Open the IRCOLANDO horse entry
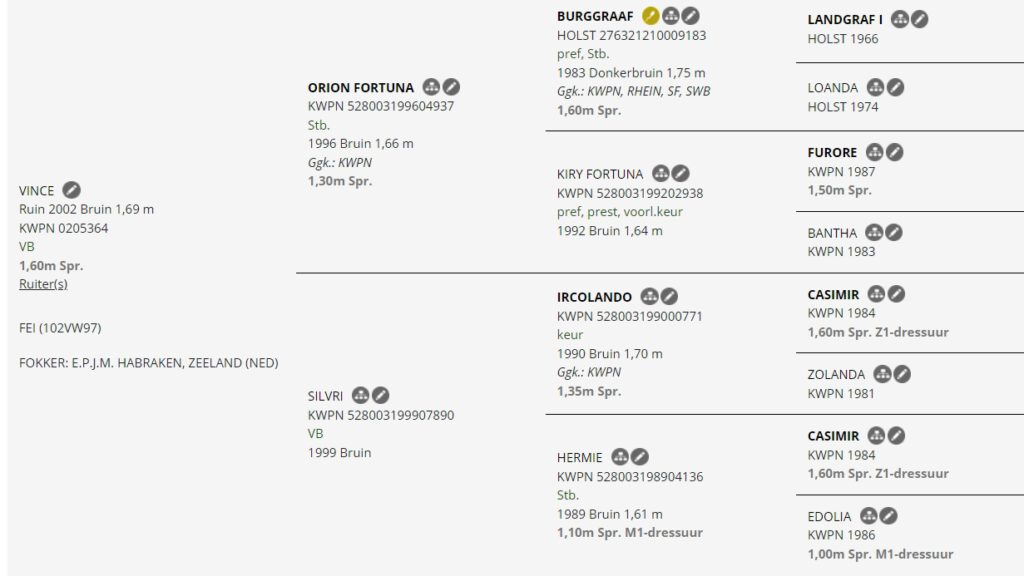 coord(594,297)
